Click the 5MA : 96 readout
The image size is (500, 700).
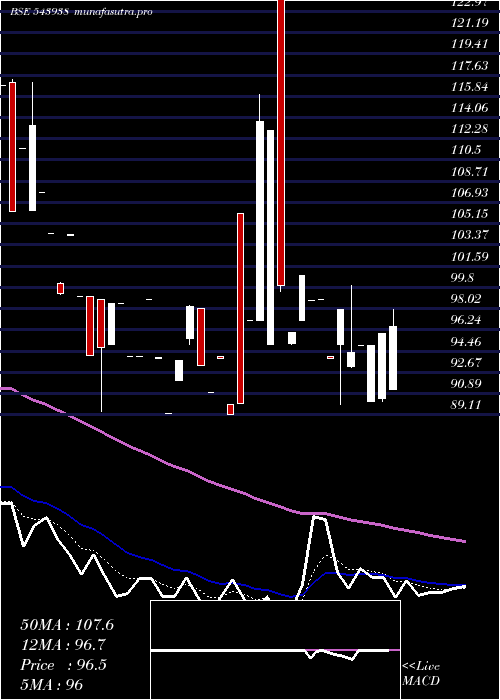pyautogui.click(x=52, y=685)
